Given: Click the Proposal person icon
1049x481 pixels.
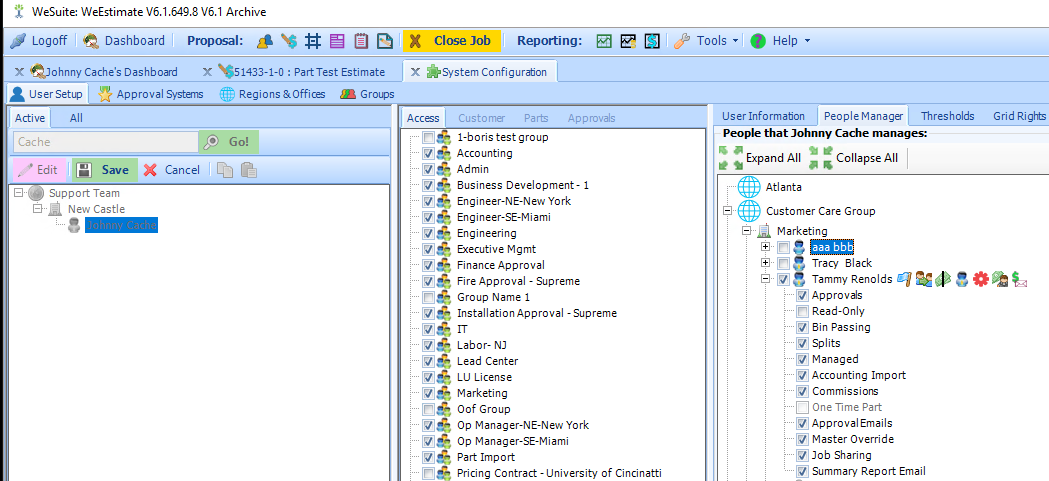Looking at the screenshot, I should point(265,41).
